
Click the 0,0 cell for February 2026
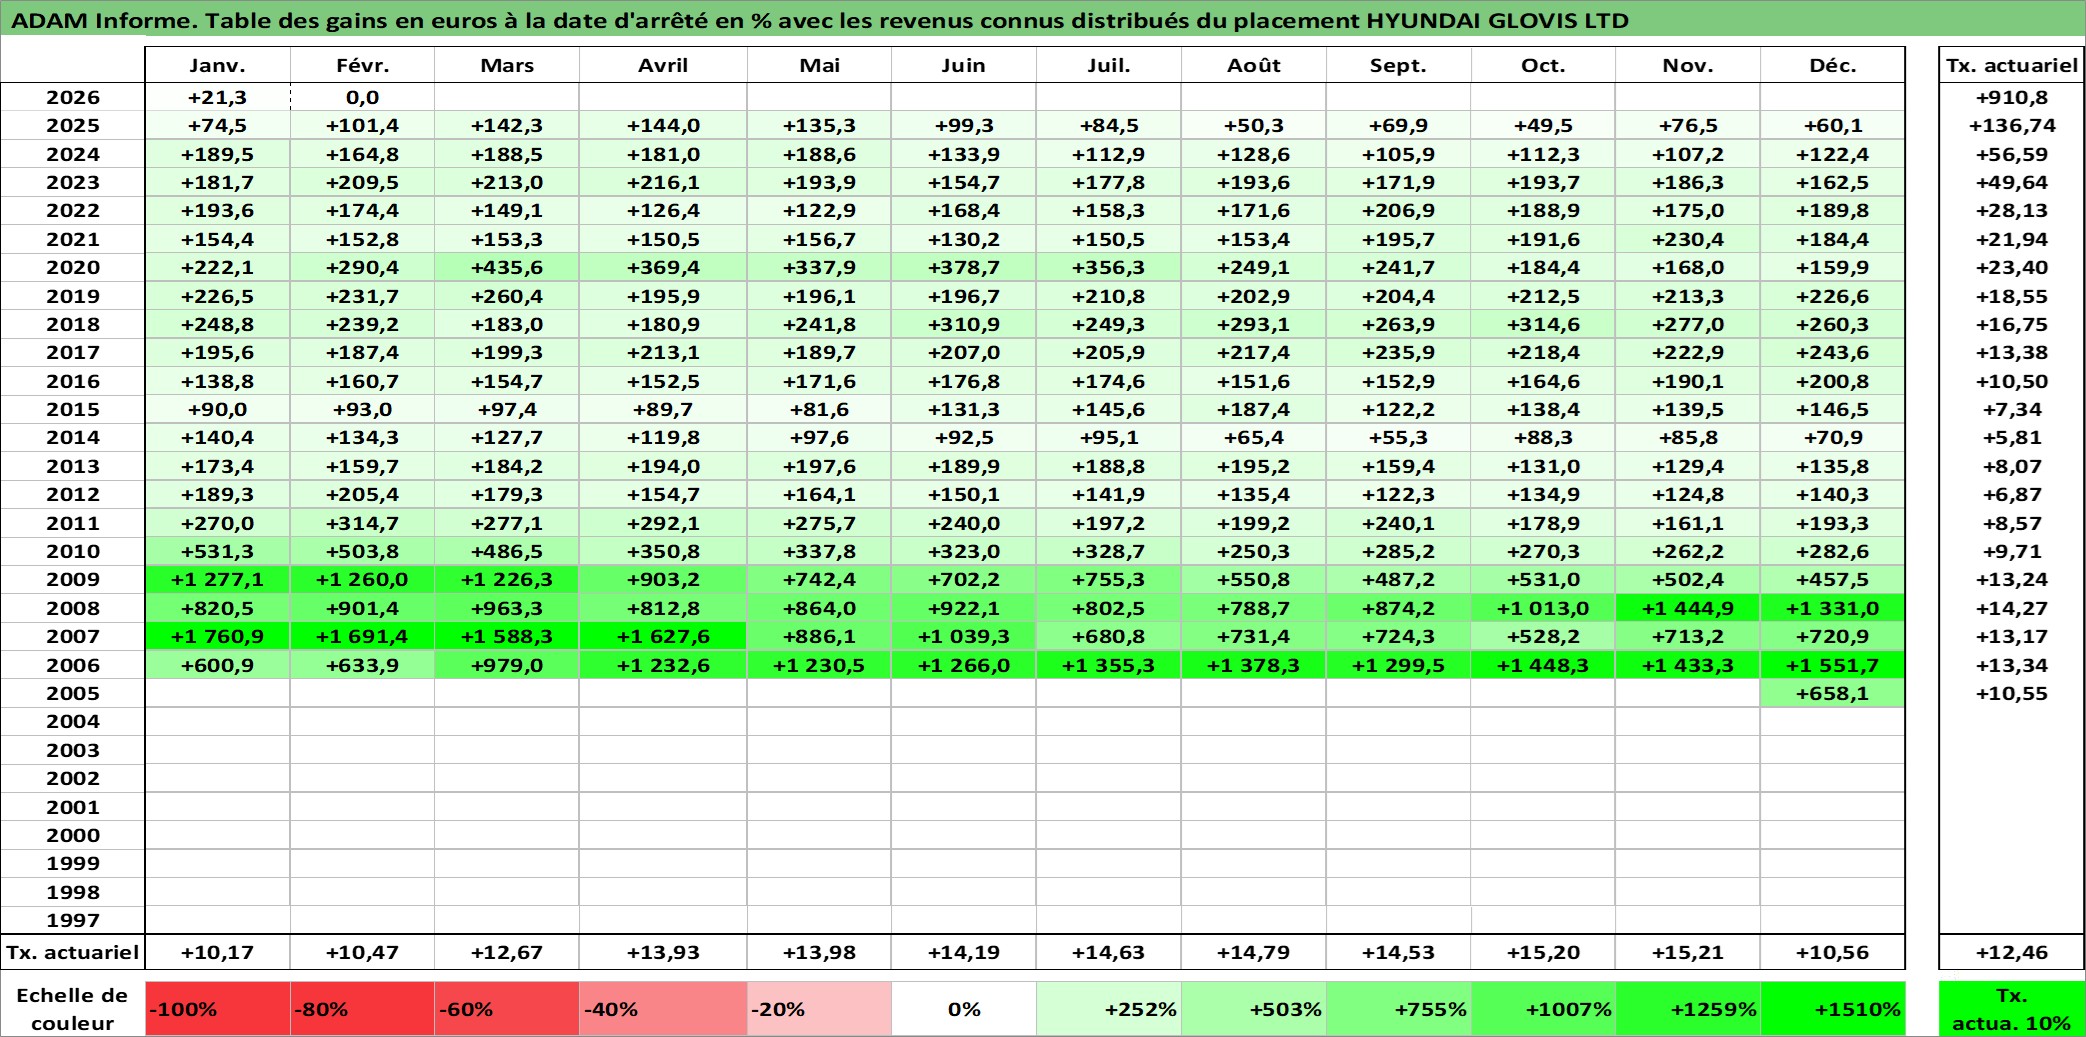[362, 97]
